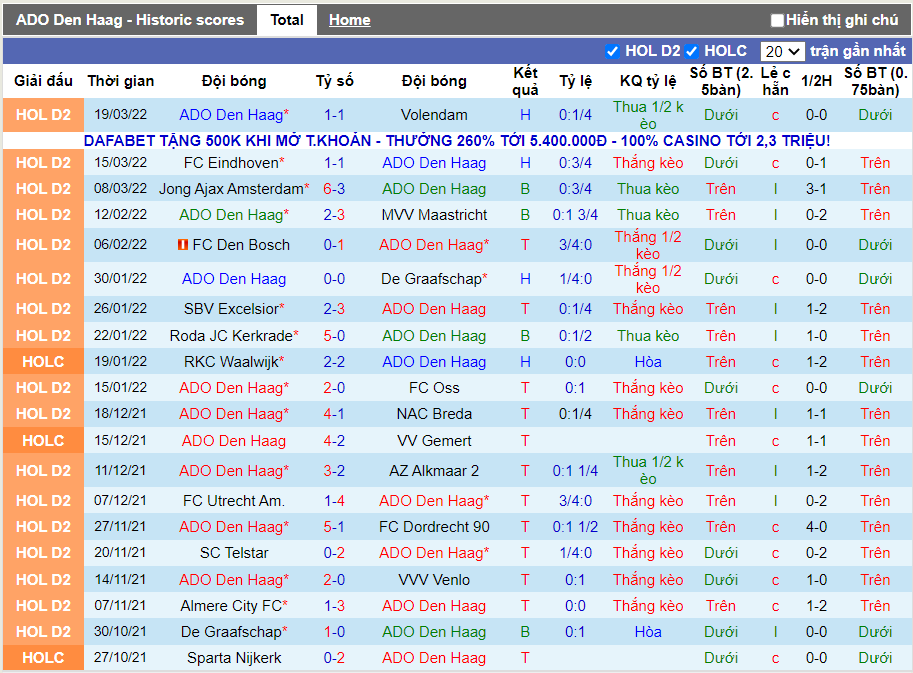Click the 2-3 score of MVV Maastricht match
The width and height of the screenshot is (913, 673).
click(x=334, y=215)
